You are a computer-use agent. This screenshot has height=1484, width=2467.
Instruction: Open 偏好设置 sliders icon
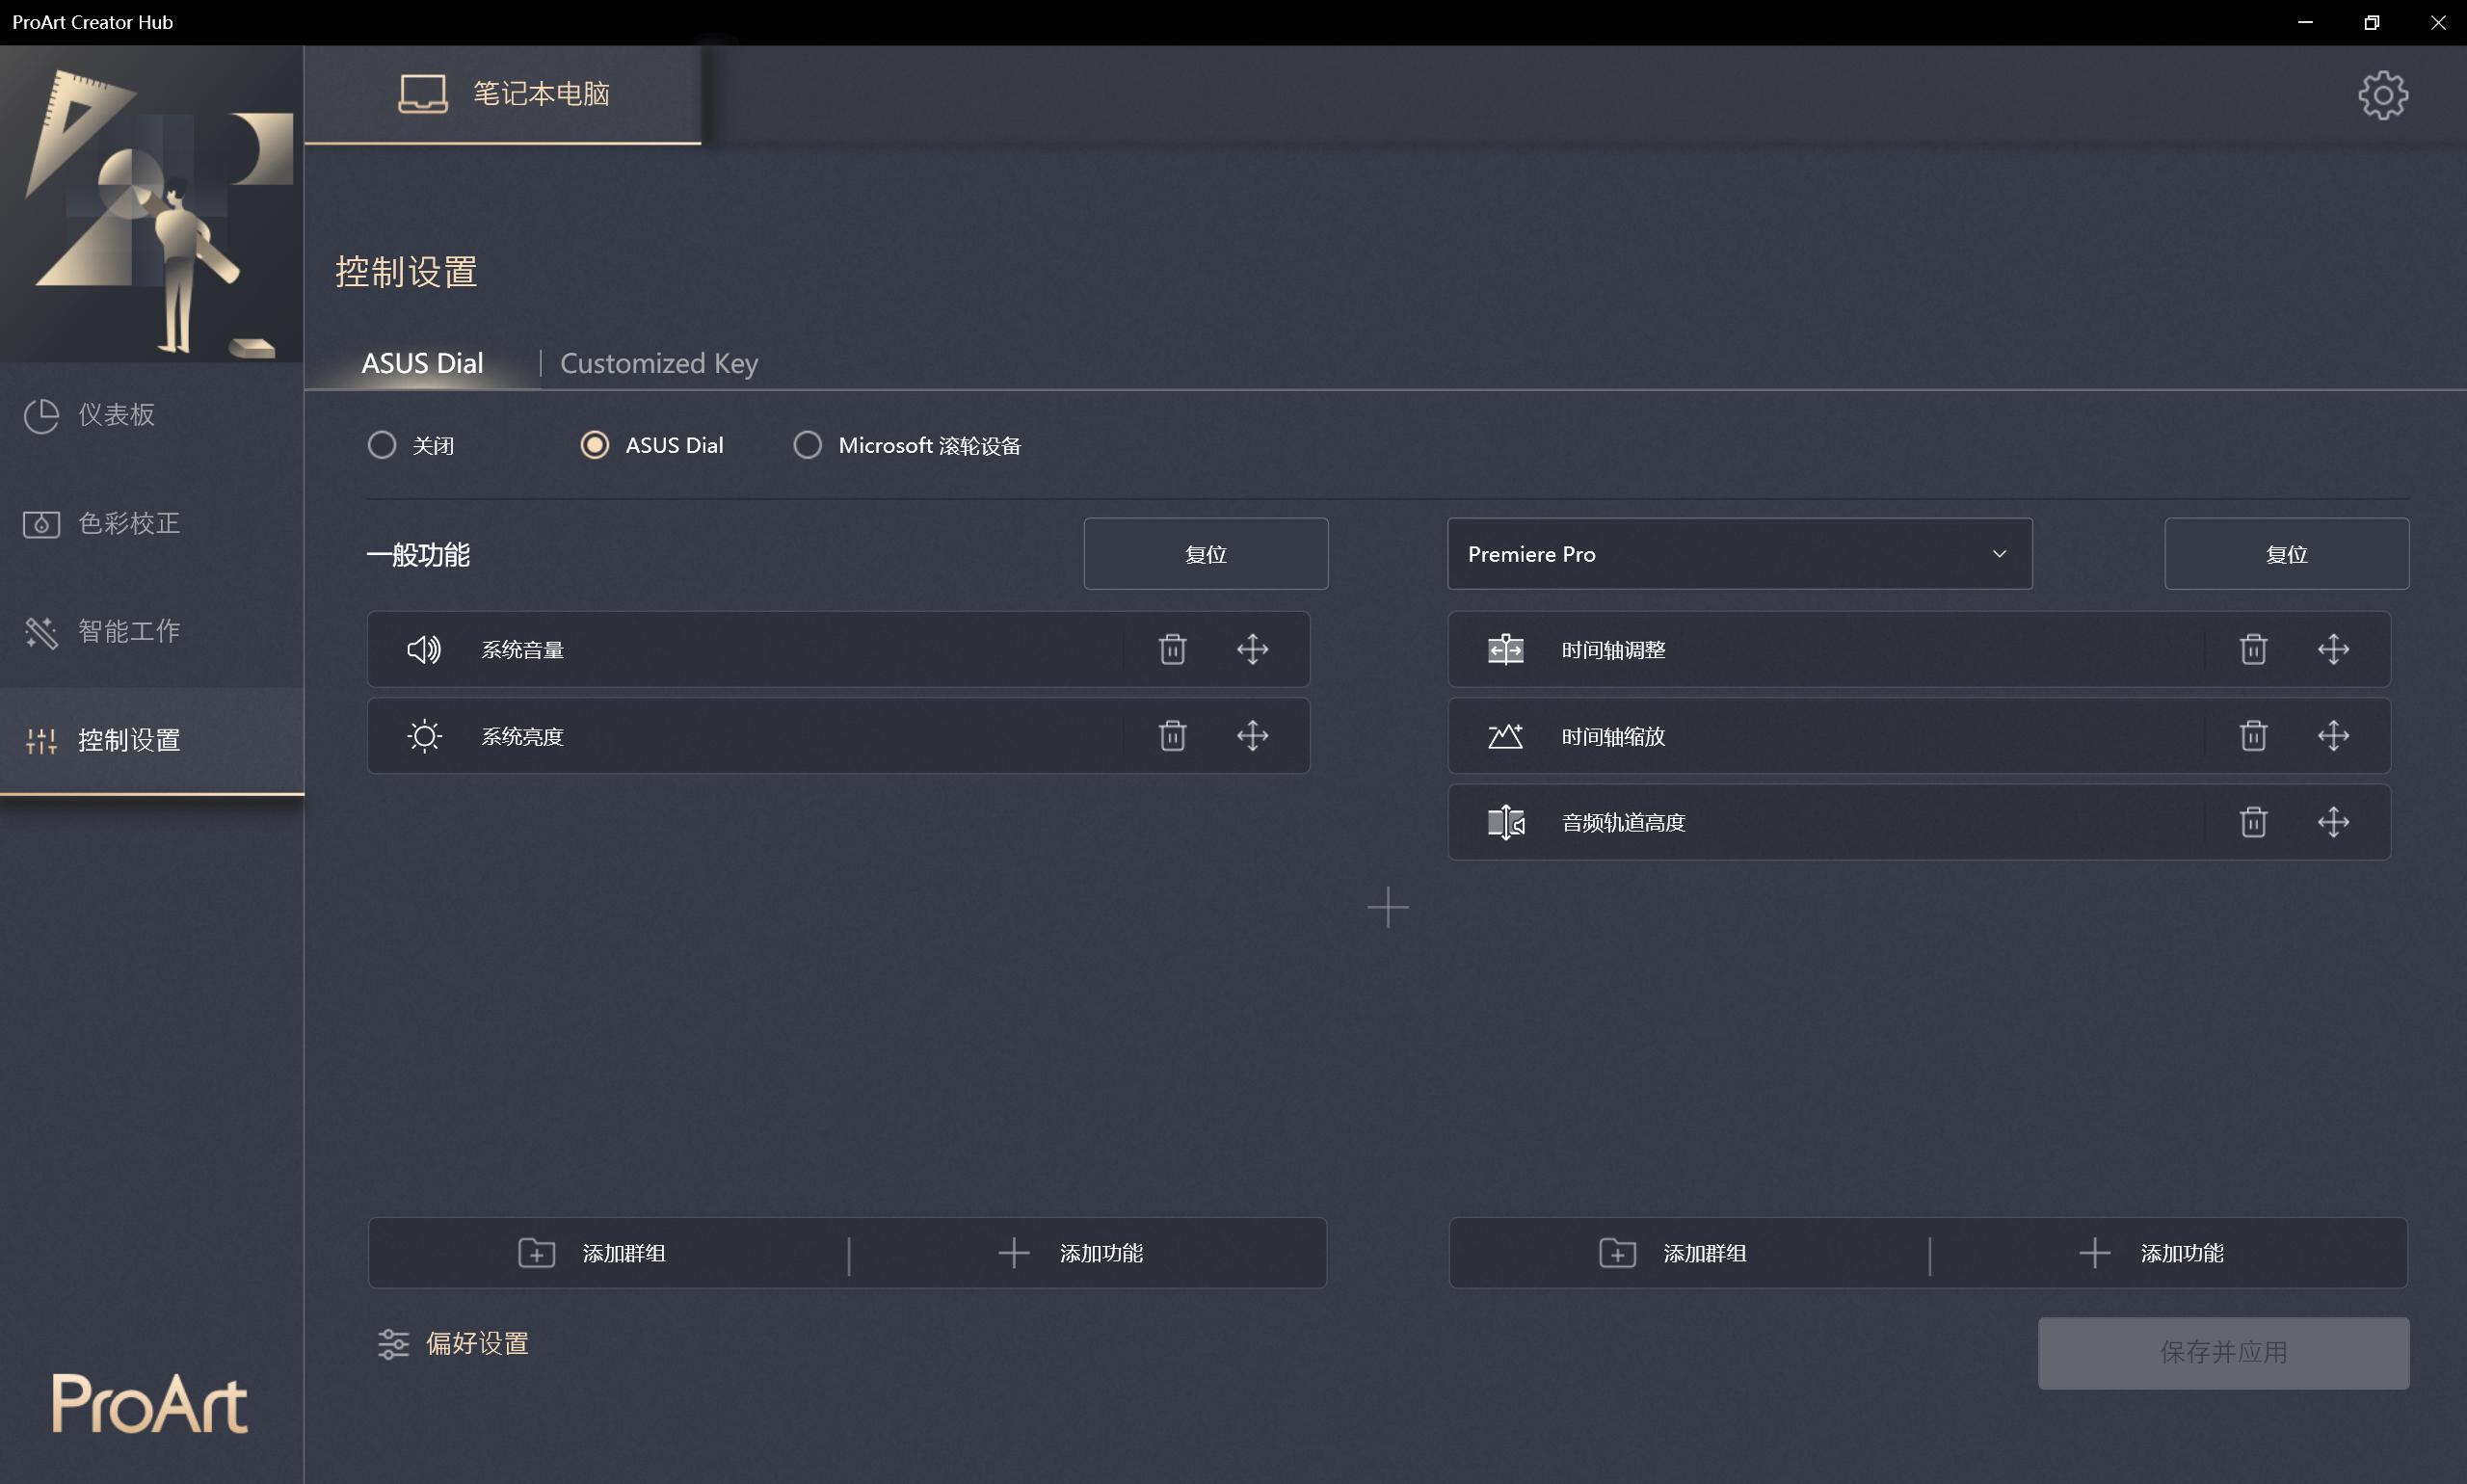[x=394, y=1343]
